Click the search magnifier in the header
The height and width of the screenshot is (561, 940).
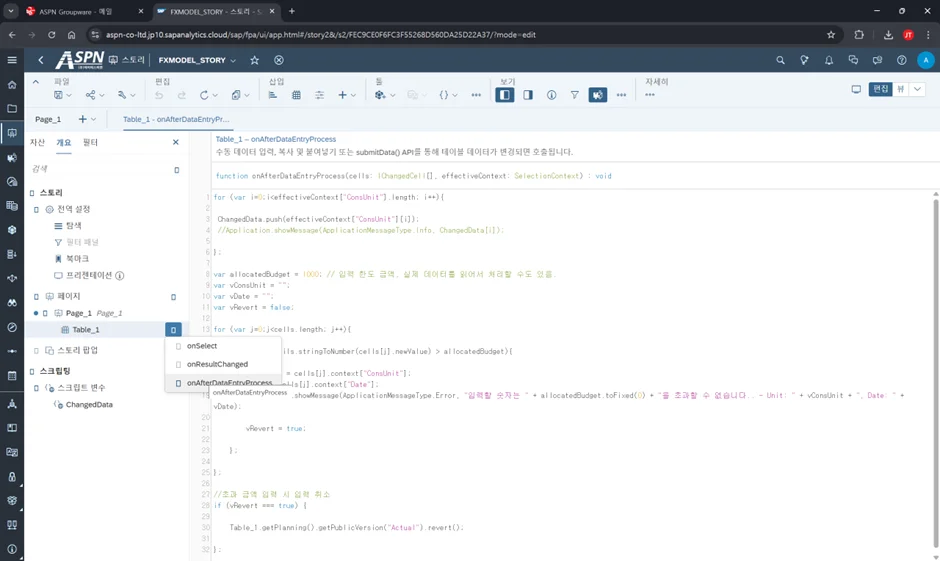click(x=780, y=60)
